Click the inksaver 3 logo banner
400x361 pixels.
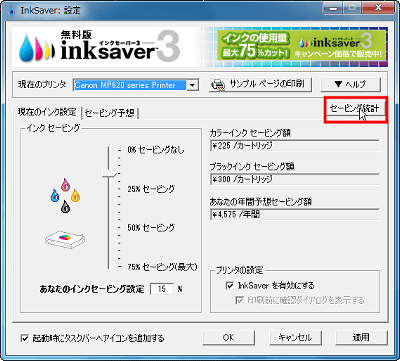click(x=100, y=47)
